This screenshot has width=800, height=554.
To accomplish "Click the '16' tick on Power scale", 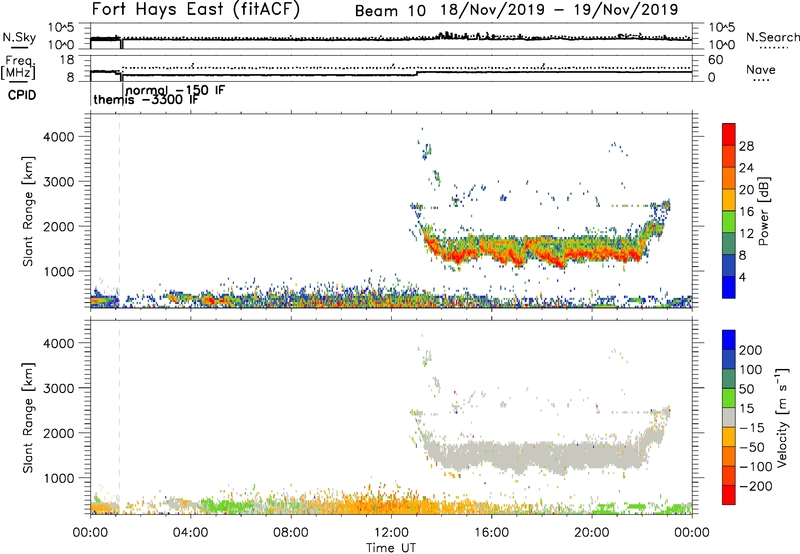I will 746,212.
